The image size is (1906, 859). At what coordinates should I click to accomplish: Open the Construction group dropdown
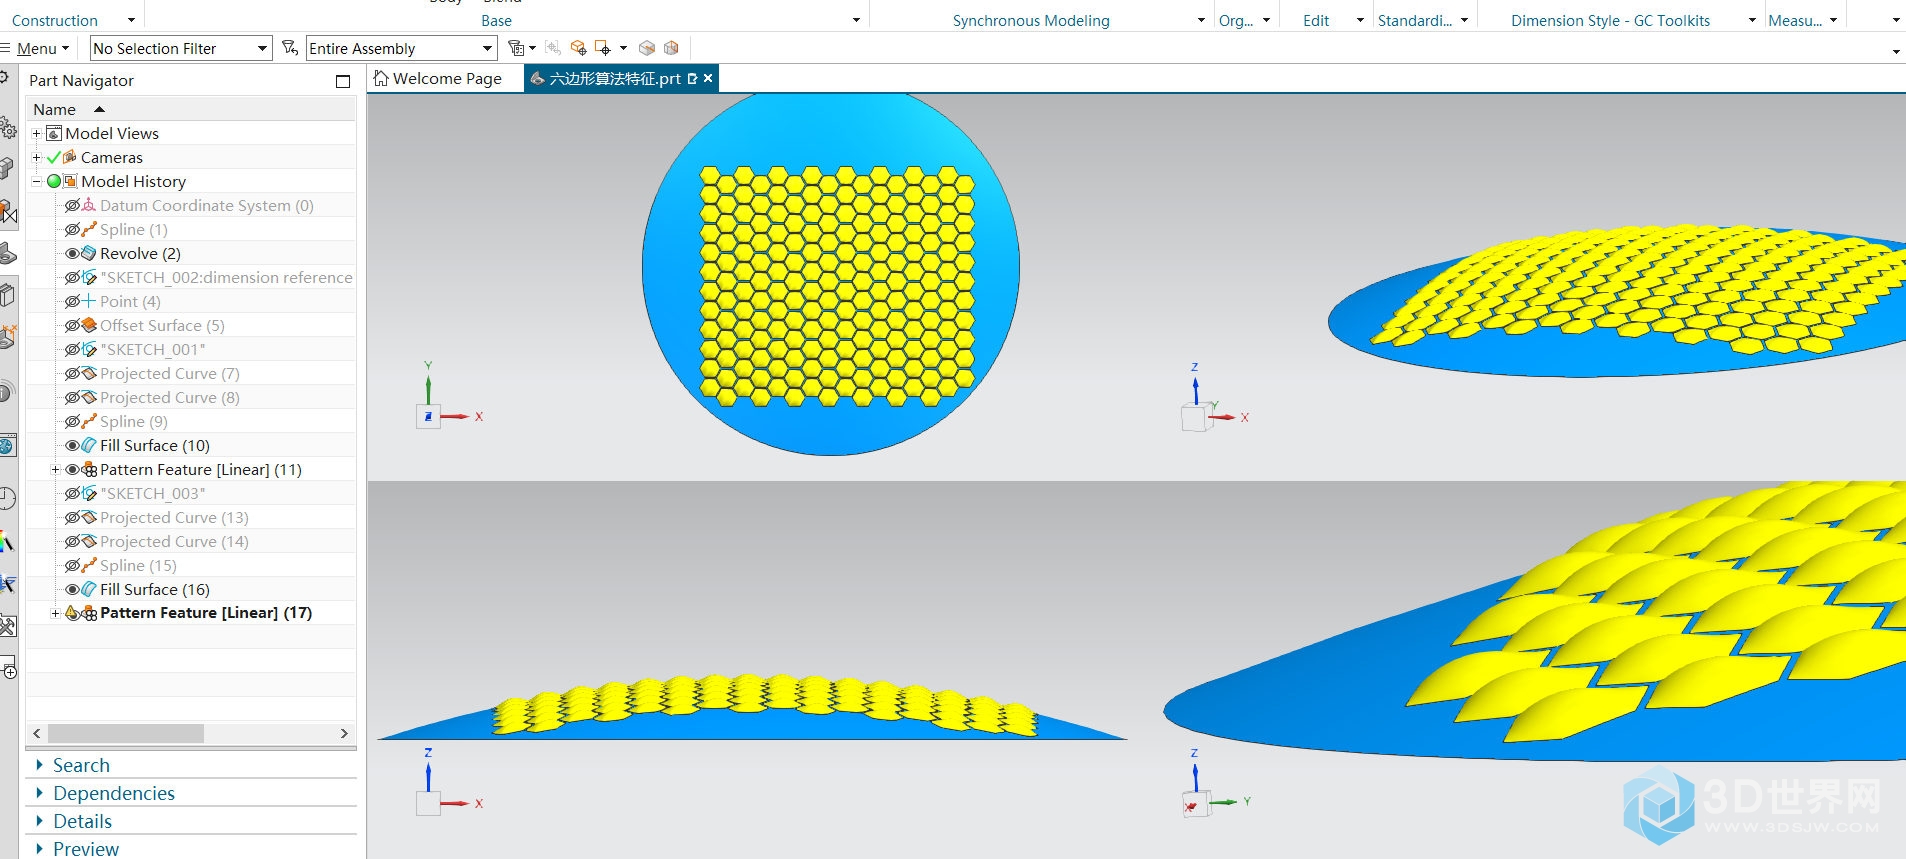tap(131, 20)
